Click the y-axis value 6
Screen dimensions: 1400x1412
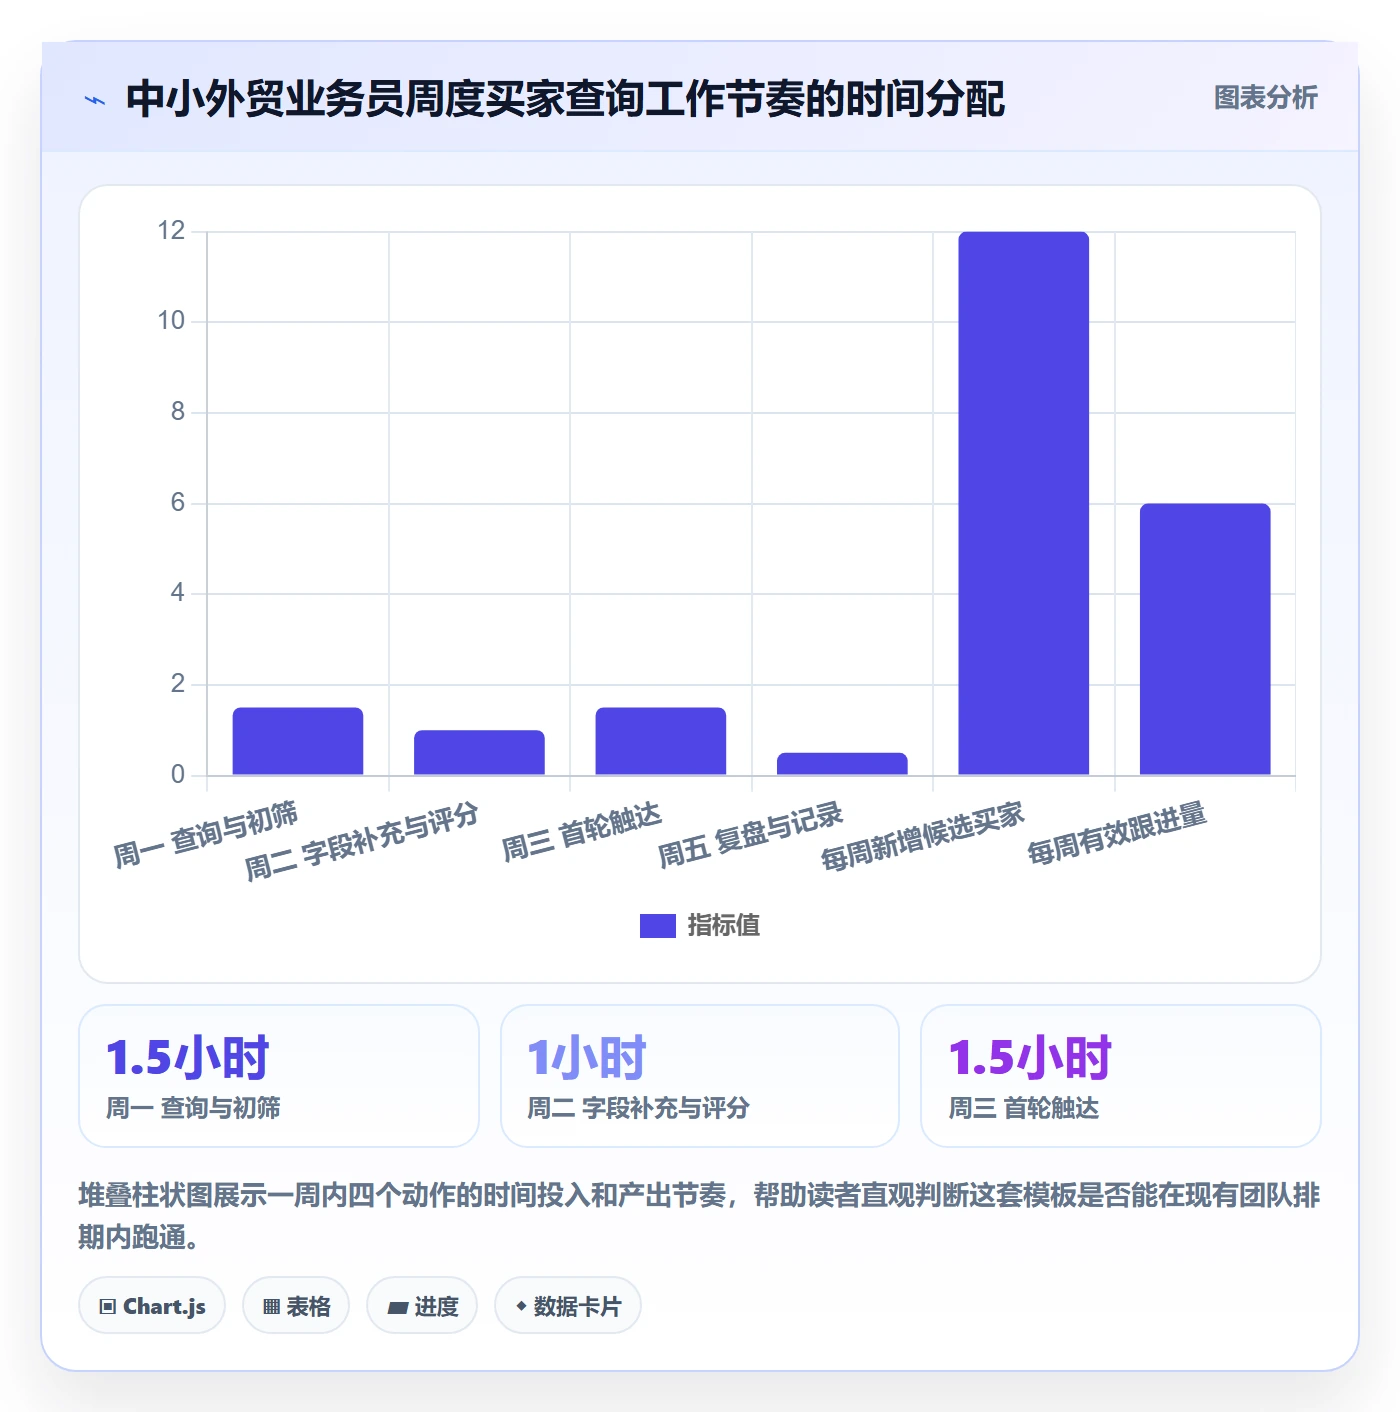178,503
